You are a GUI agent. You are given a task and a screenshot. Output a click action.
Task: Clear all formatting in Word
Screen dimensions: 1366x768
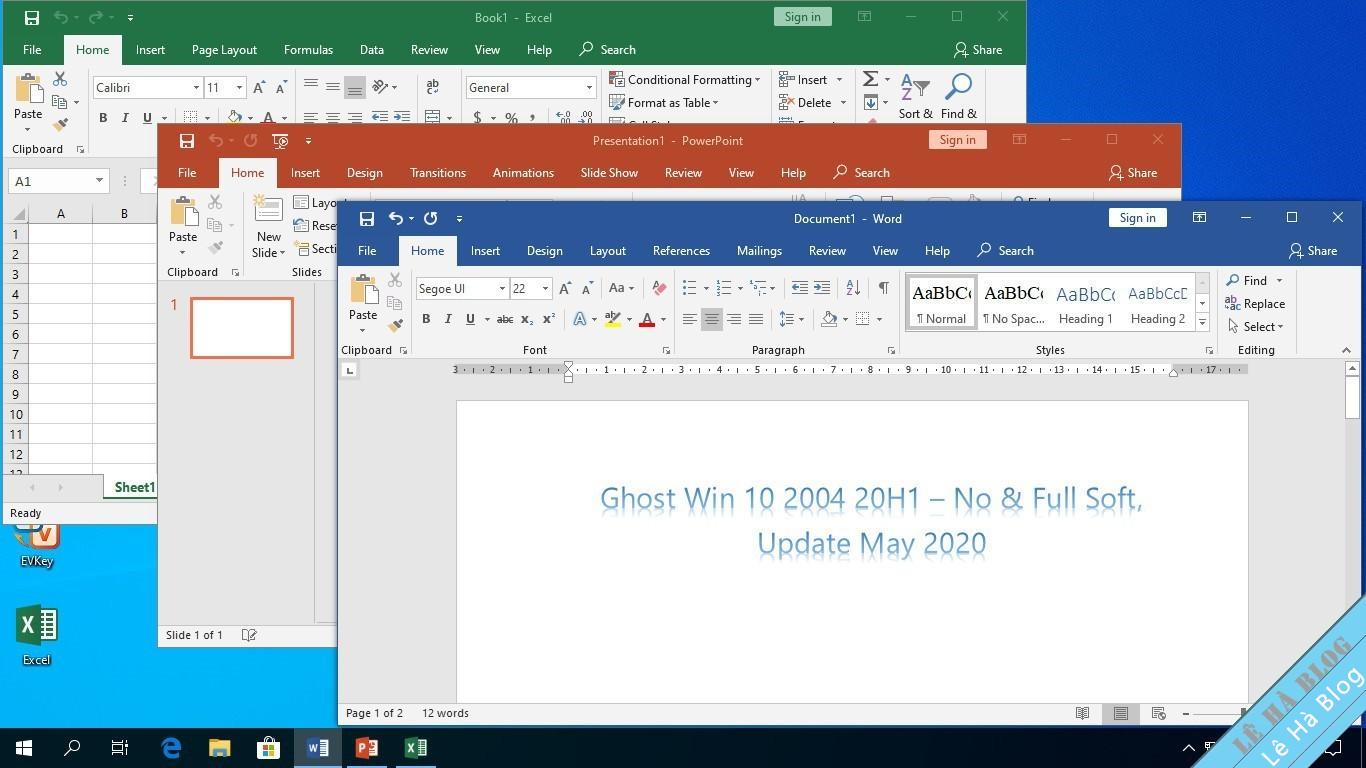659,289
